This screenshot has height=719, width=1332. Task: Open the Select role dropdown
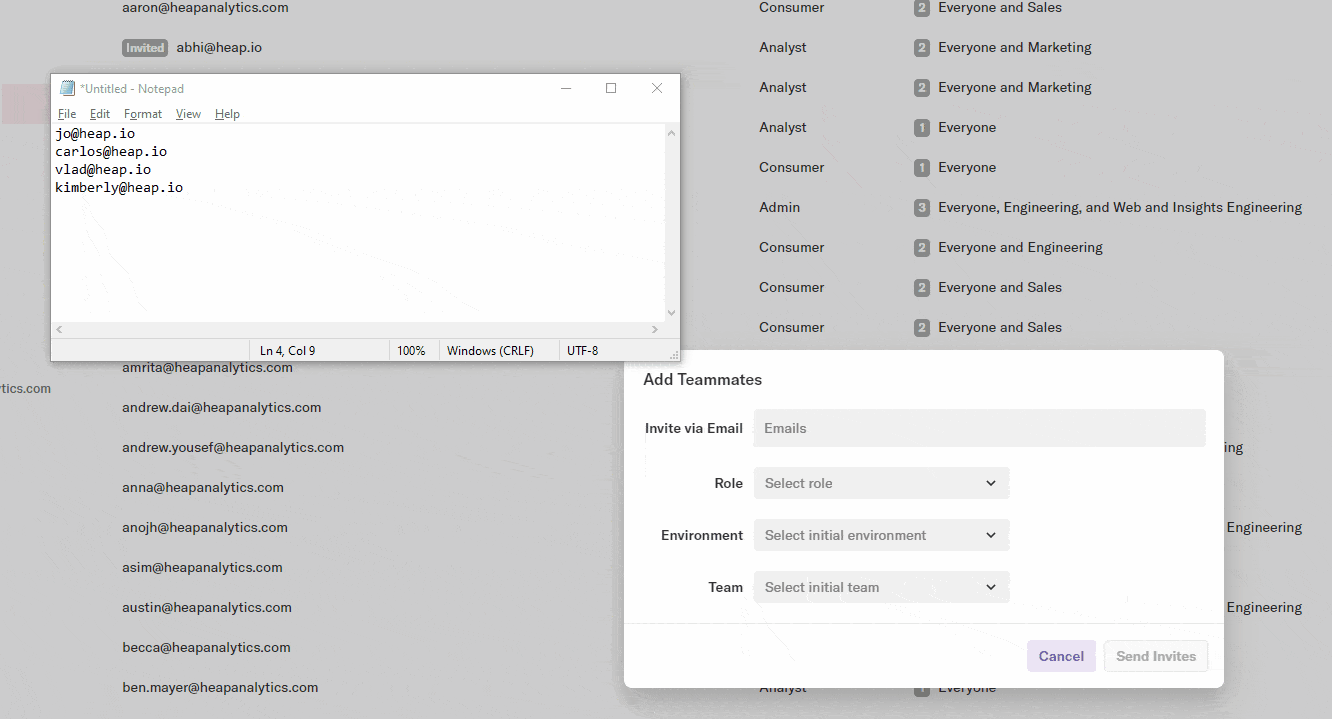point(881,483)
